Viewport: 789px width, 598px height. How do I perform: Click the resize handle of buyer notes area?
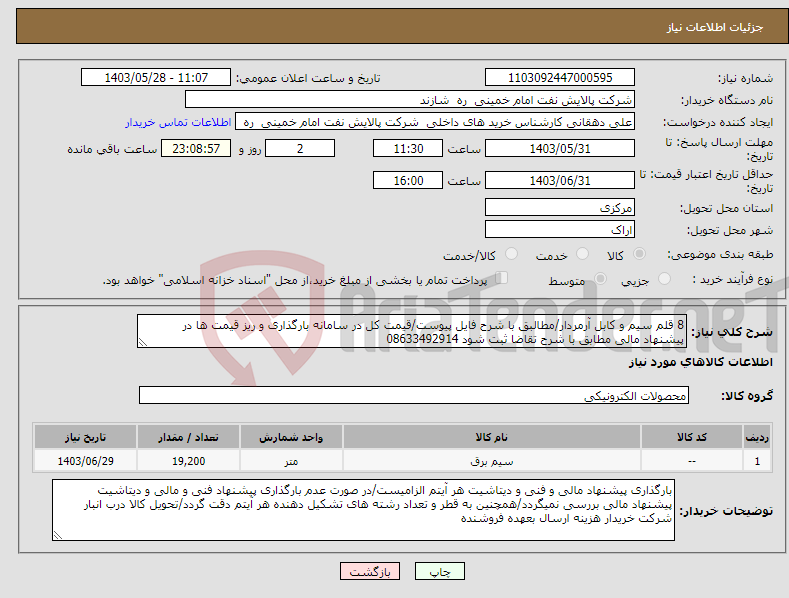58,535
